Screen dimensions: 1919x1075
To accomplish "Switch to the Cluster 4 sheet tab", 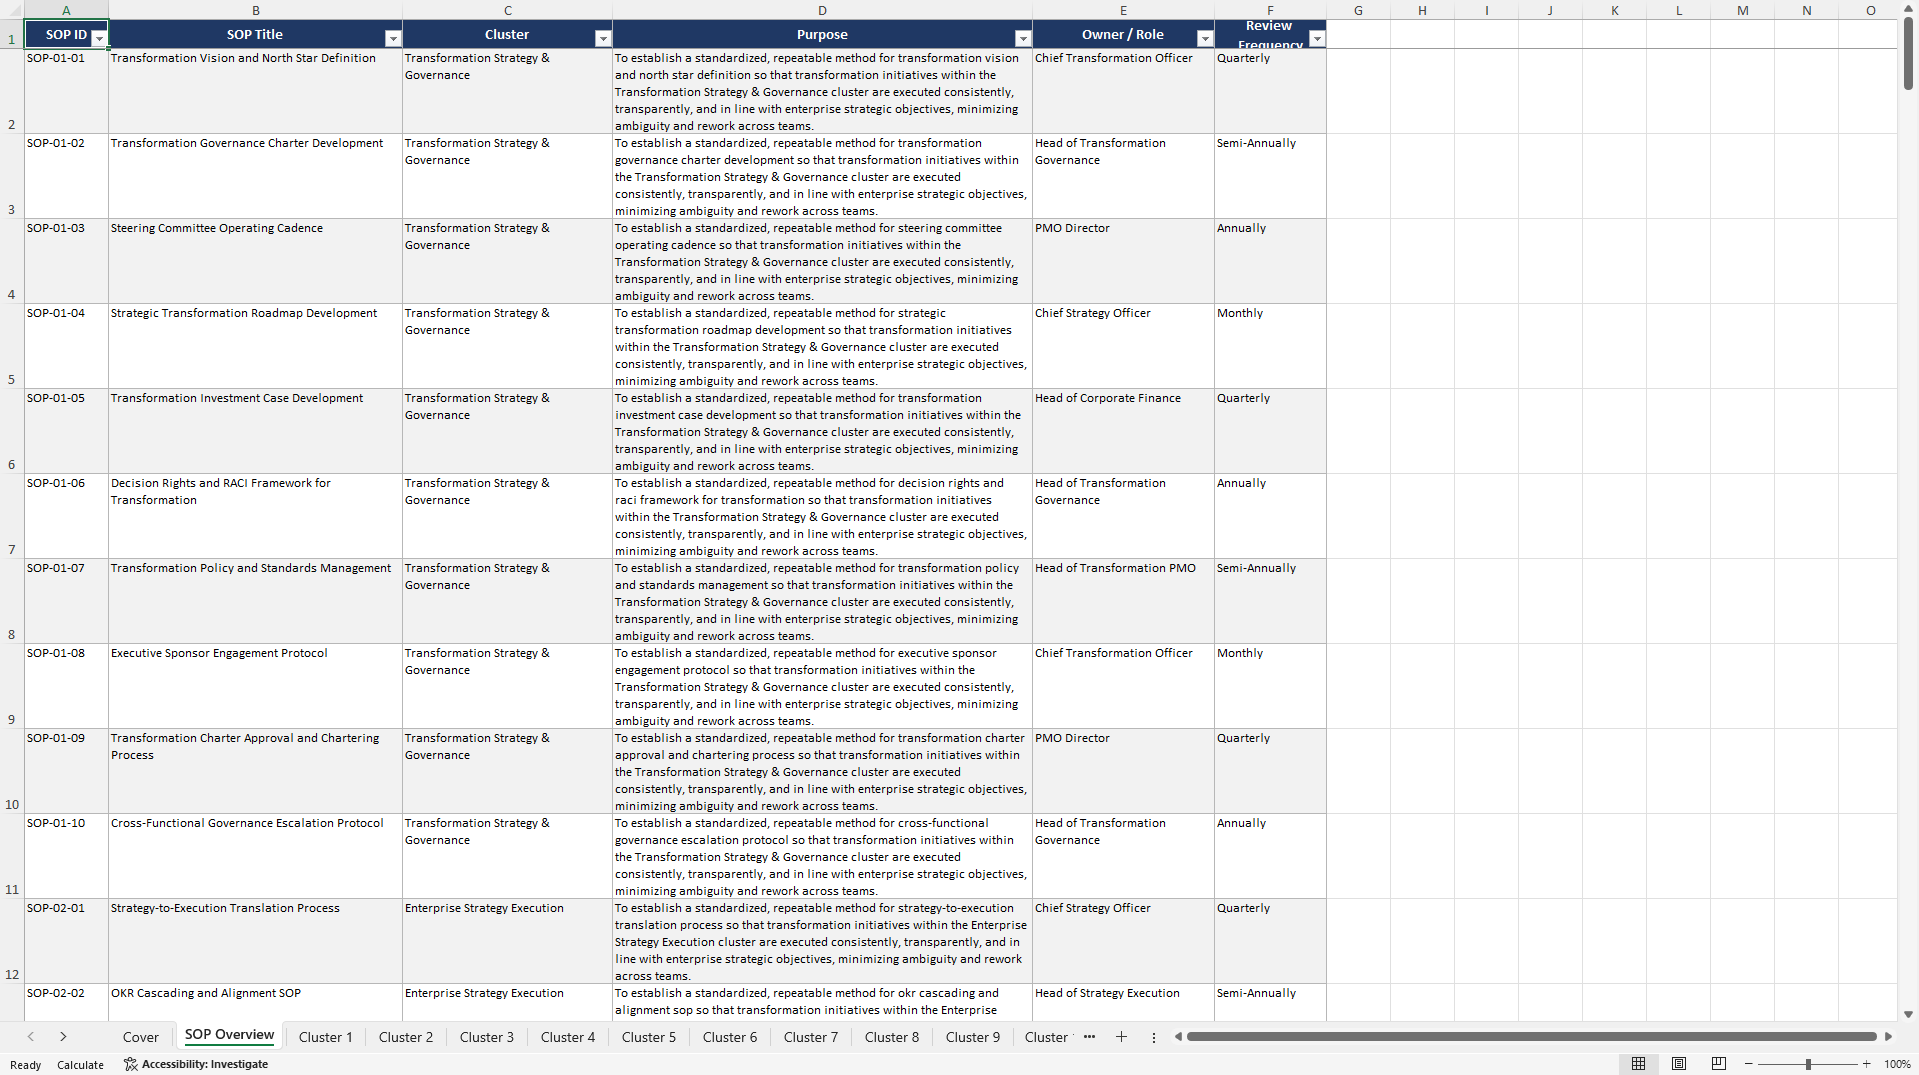I will tap(568, 1037).
